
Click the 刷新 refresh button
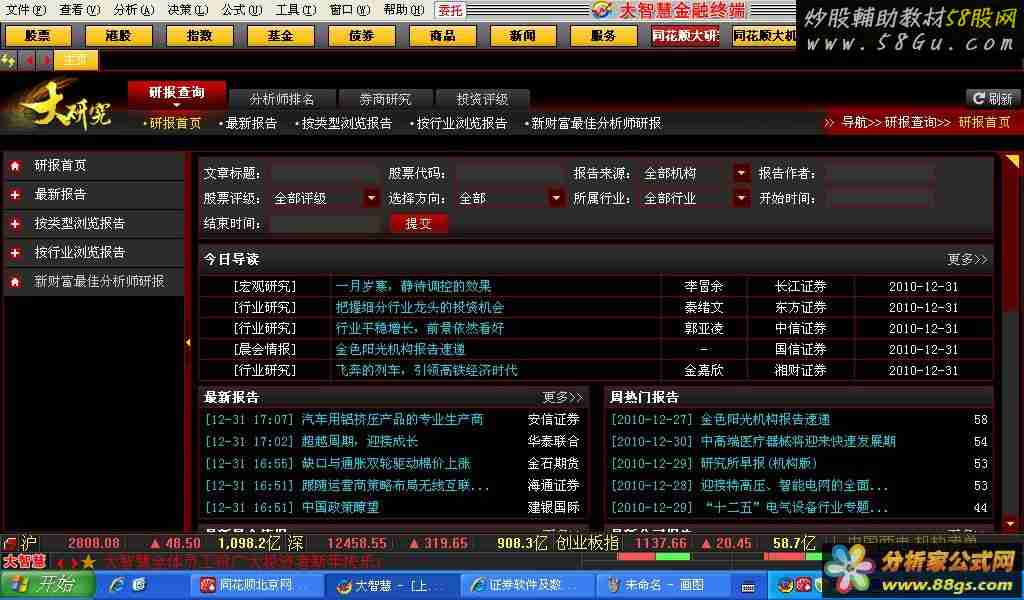(992, 99)
